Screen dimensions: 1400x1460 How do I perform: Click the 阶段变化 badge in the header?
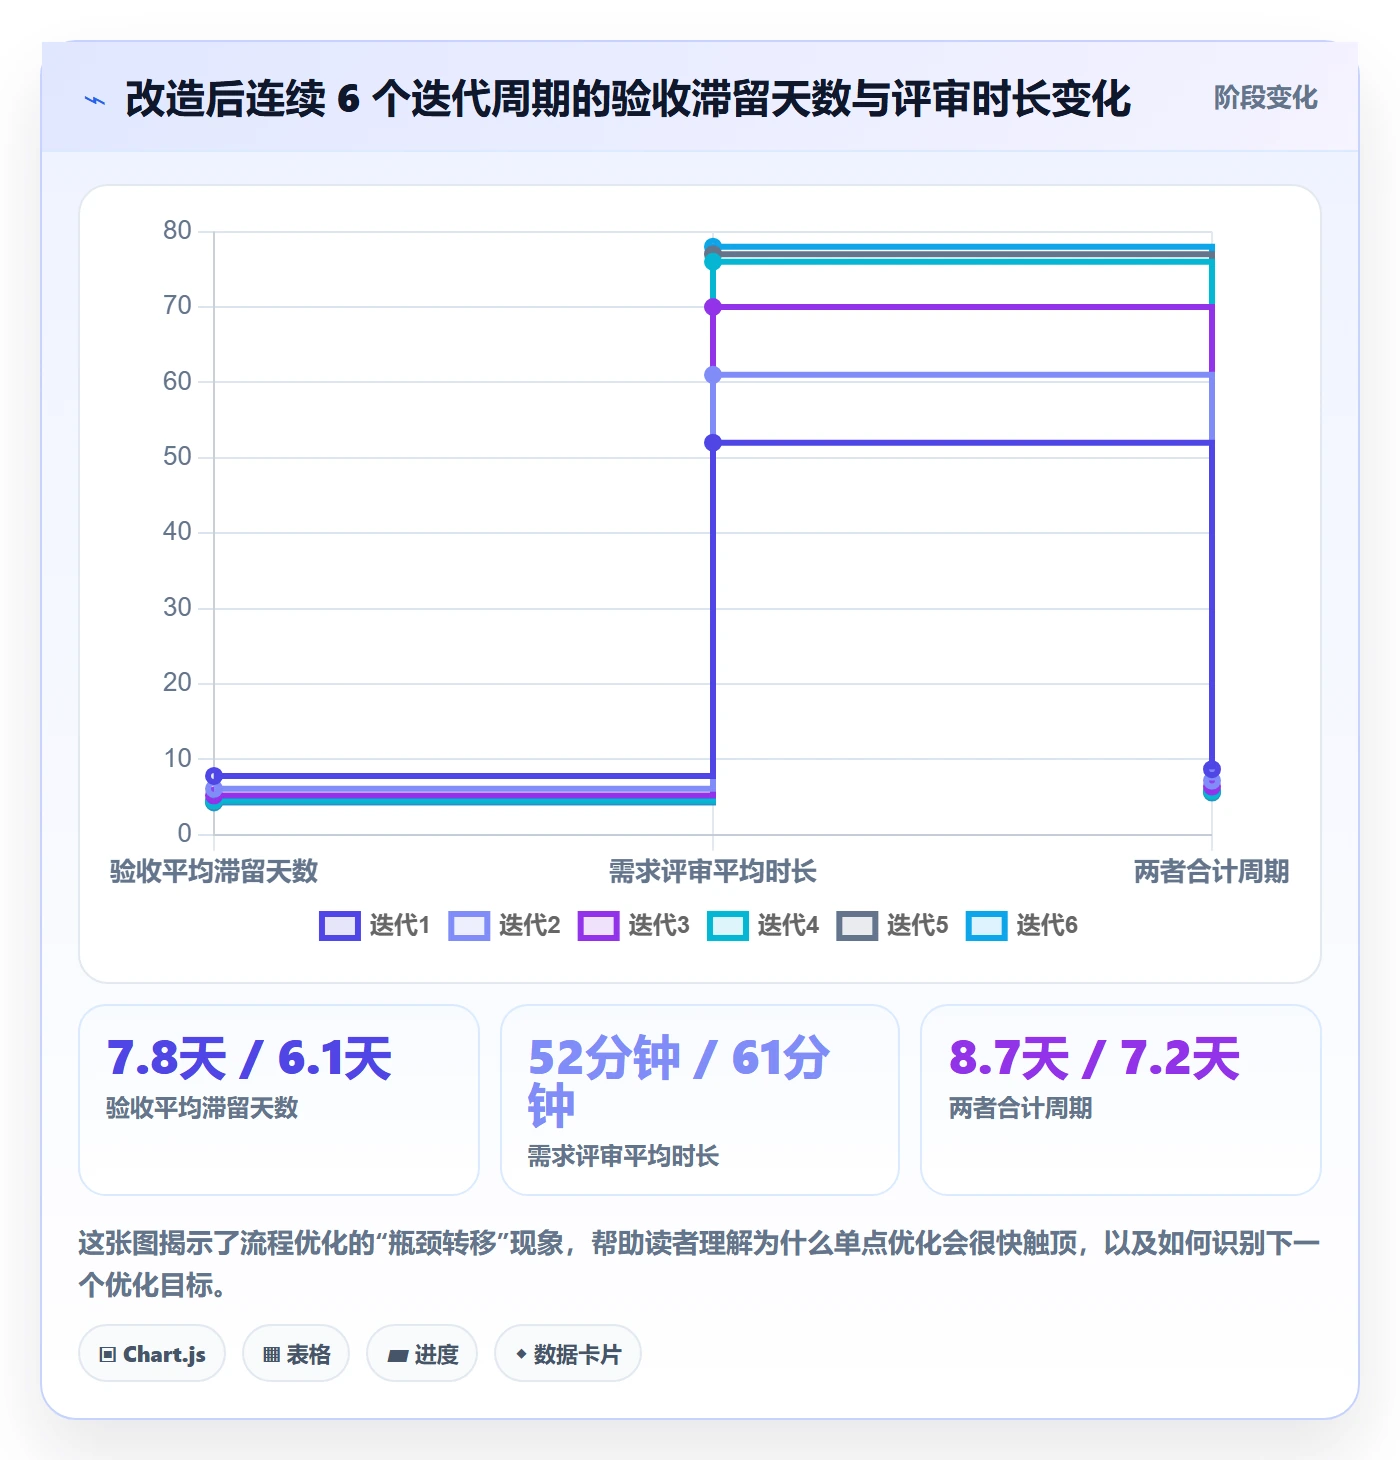(x=1265, y=98)
